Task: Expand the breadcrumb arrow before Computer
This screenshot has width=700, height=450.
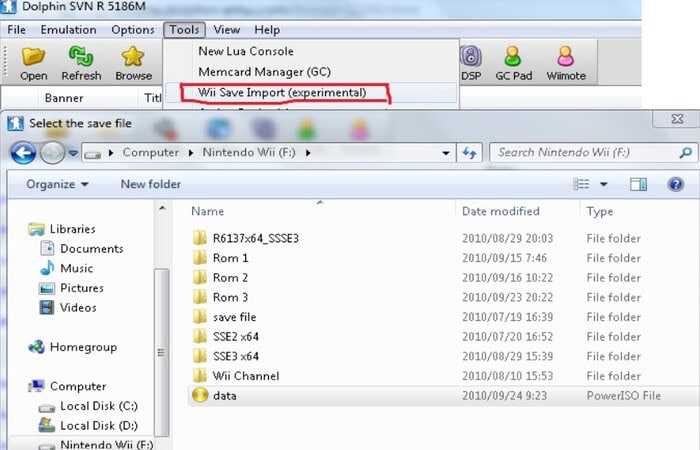Action: coord(111,153)
